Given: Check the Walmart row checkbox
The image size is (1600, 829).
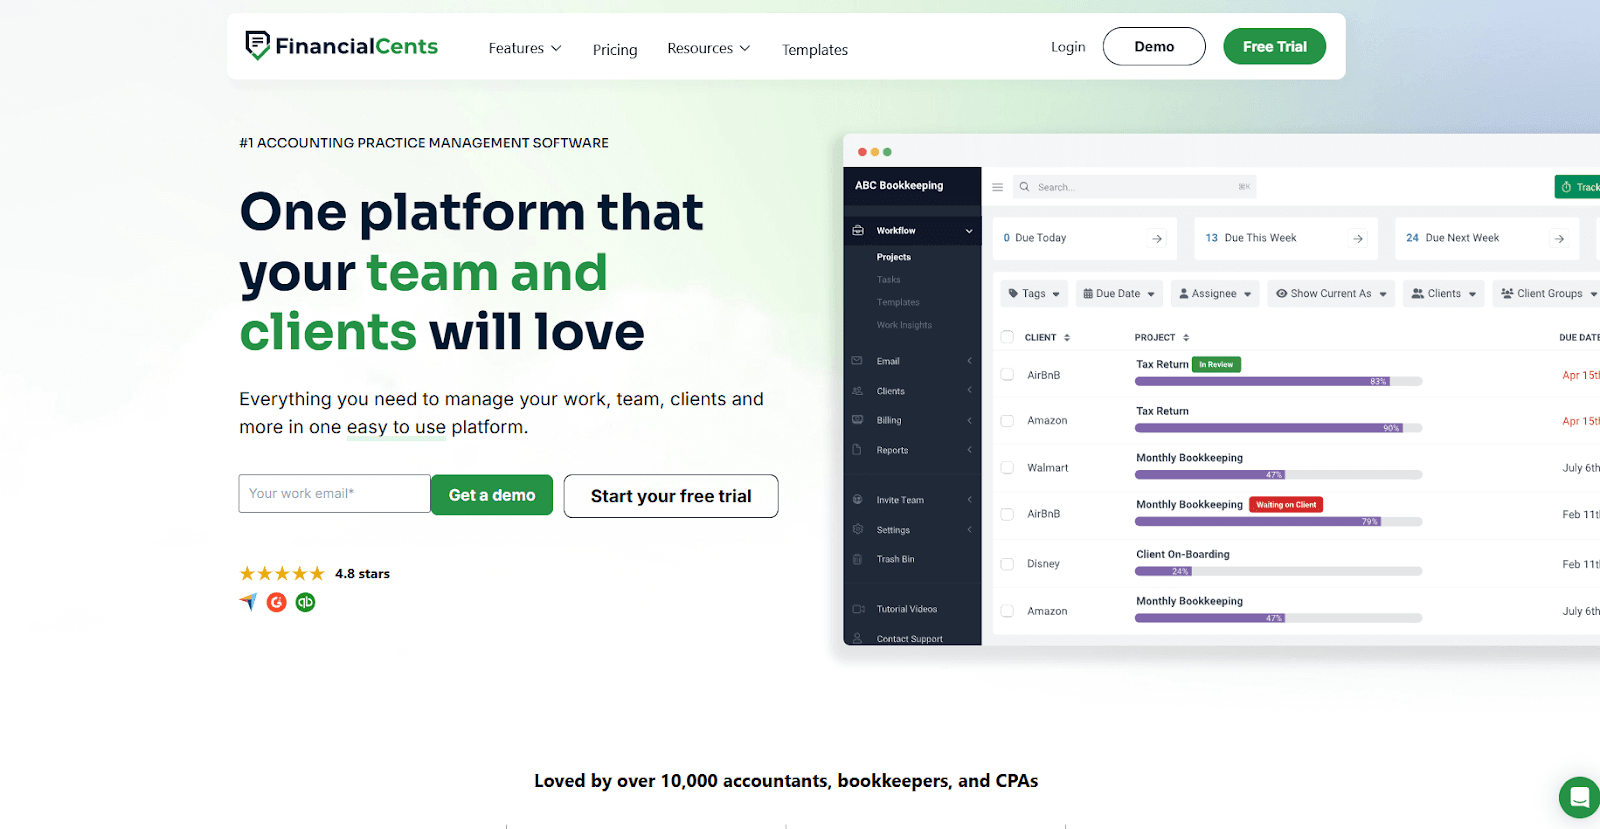Looking at the screenshot, I should pyautogui.click(x=1007, y=468).
